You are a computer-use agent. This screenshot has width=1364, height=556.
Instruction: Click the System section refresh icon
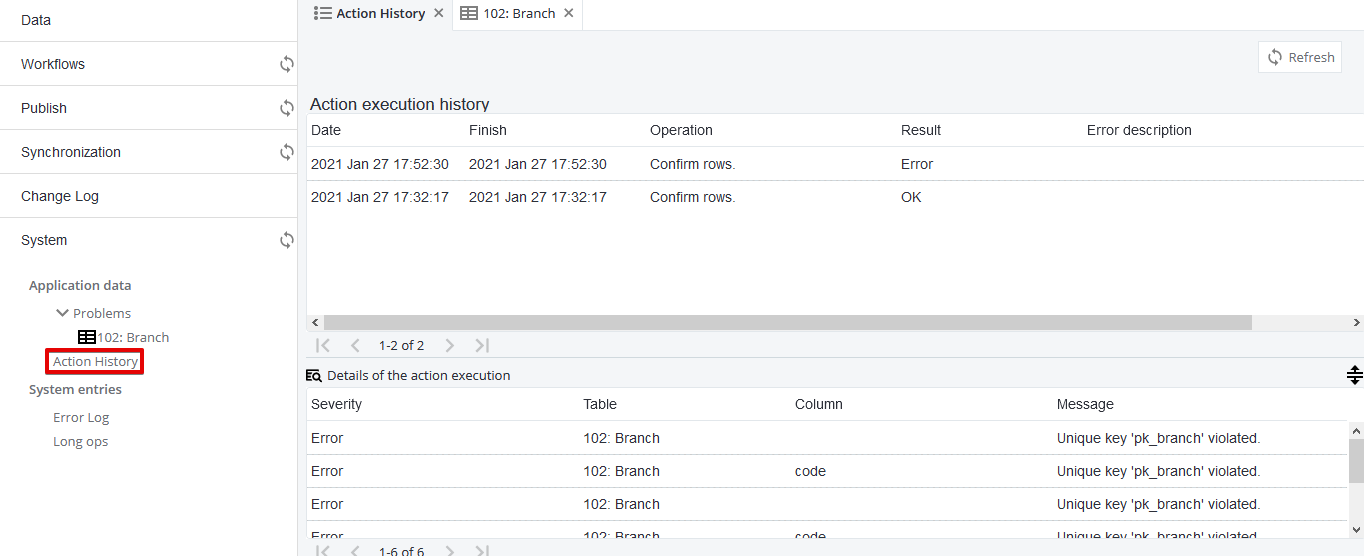[287, 240]
